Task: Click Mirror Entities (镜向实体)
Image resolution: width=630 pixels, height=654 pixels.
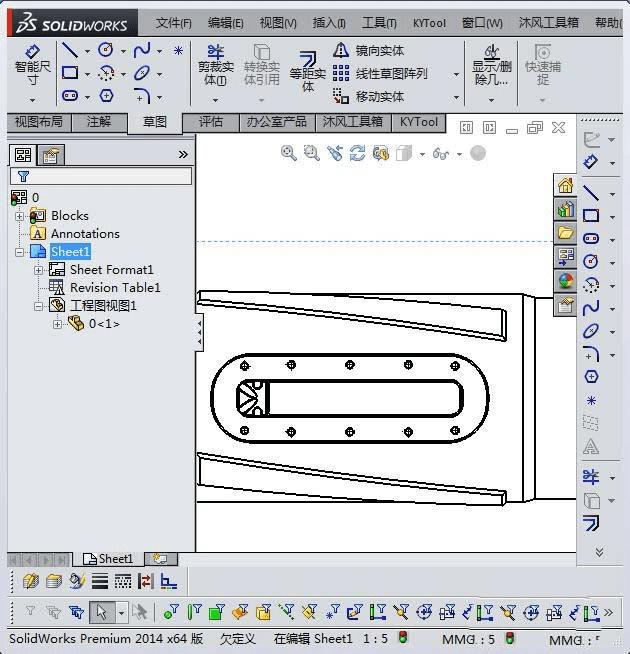Action: tap(368, 50)
